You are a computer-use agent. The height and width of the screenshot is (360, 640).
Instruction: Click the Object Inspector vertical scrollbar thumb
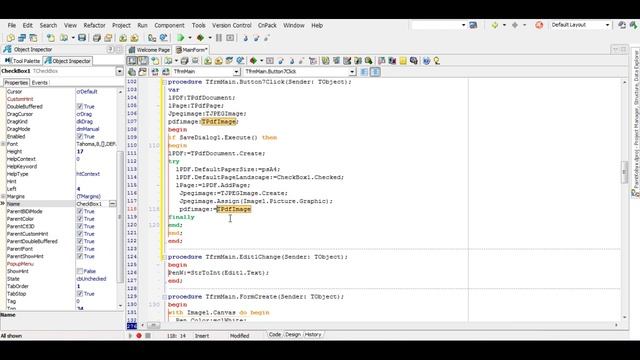click(x=120, y=217)
